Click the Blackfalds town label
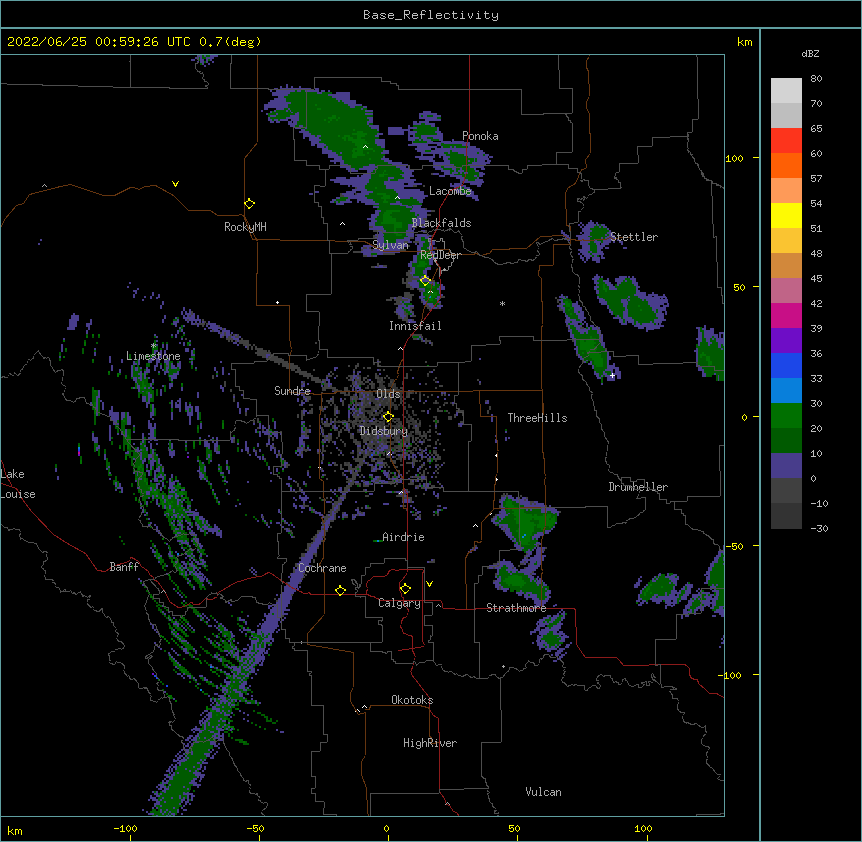This screenshot has height=842, width=862. pyautogui.click(x=441, y=223)
